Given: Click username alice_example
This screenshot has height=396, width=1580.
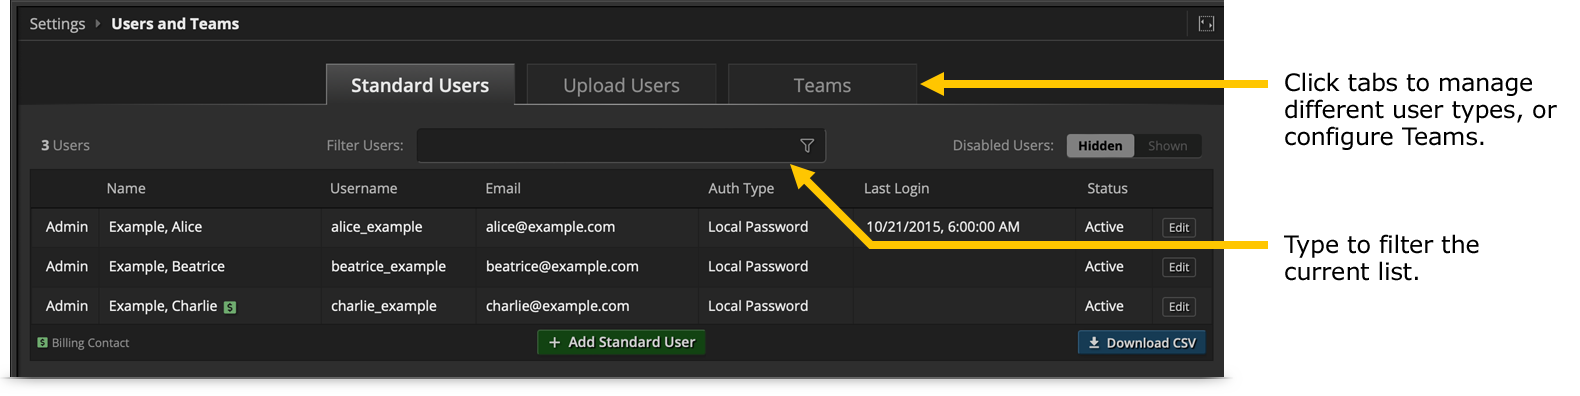Looking at the screenshot, I should tap(376, 227).
